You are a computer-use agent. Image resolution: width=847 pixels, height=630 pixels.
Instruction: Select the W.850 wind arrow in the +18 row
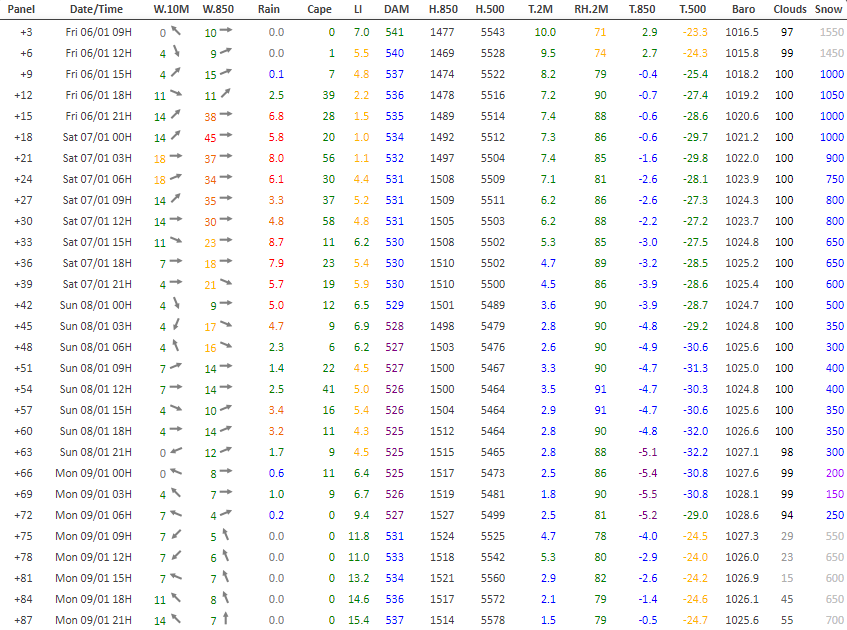(x=226, y=136)
